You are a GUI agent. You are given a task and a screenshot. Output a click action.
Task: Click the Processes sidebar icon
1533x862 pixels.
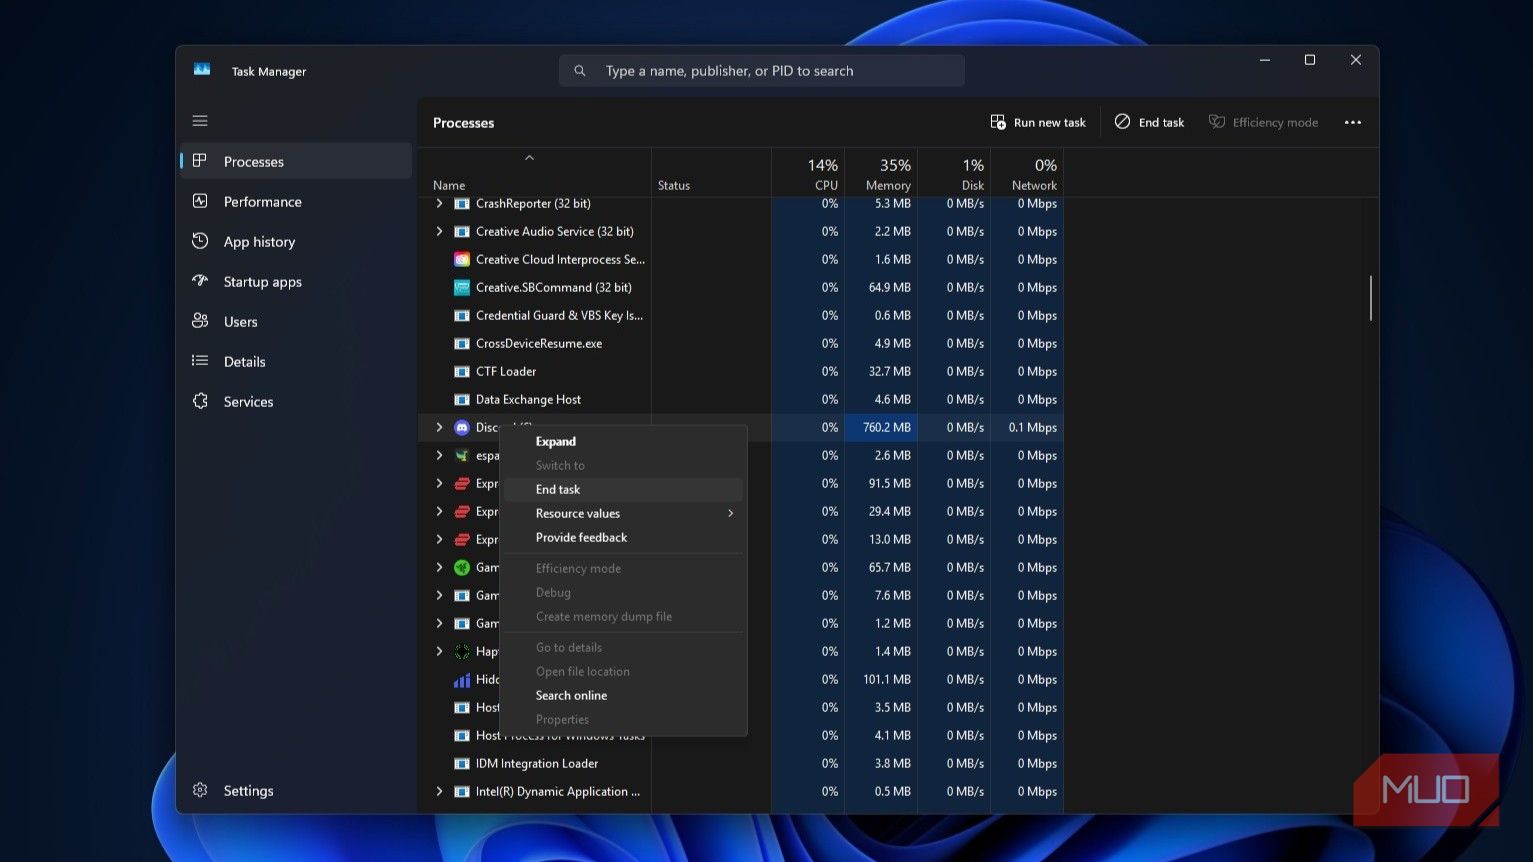point(200,161)
